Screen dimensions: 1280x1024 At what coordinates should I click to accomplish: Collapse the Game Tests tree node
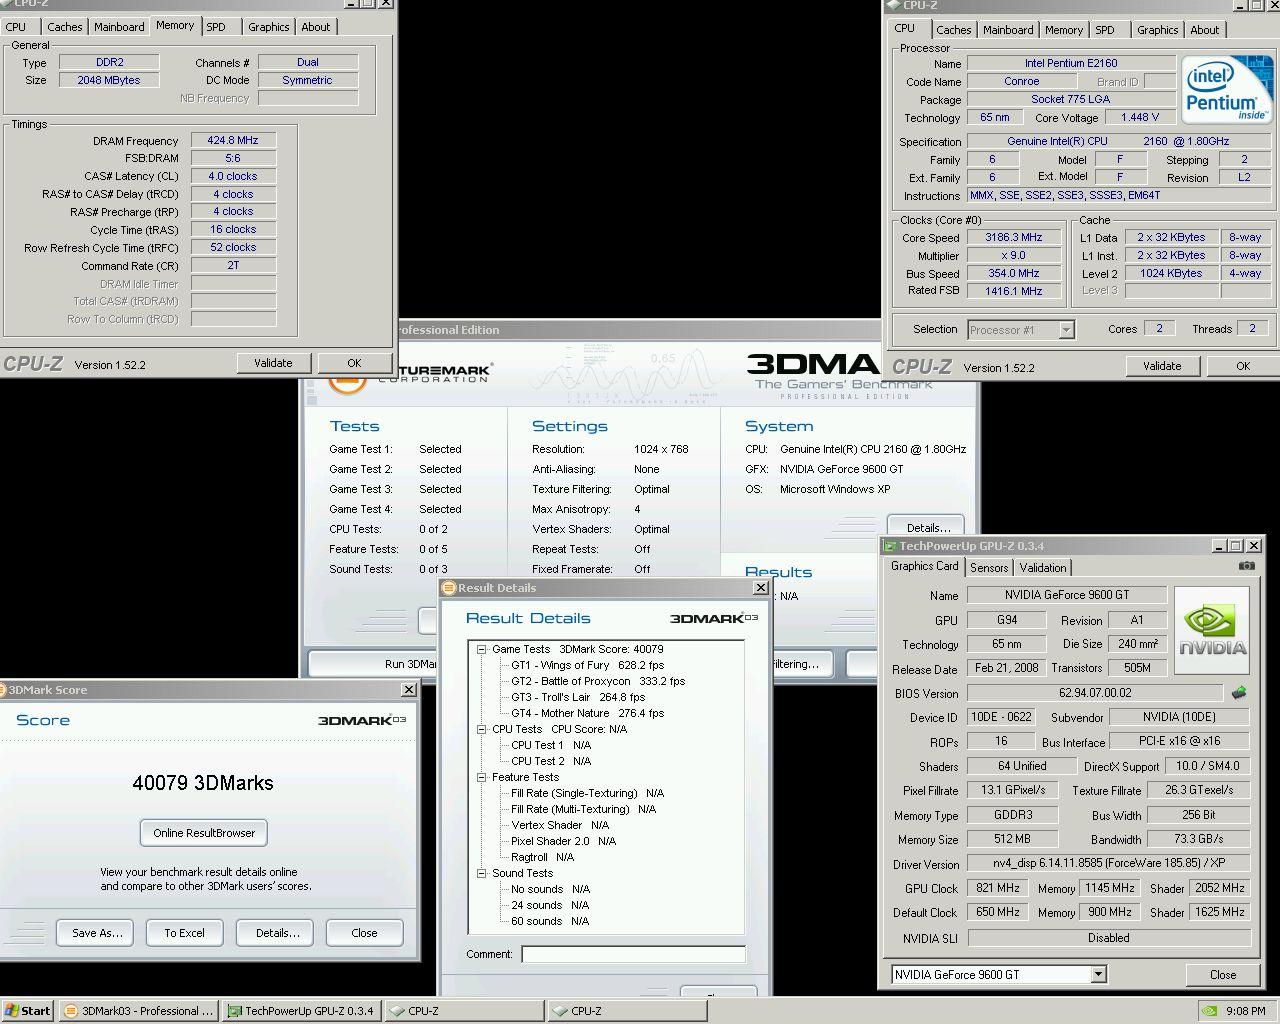[x=481, y=649]
